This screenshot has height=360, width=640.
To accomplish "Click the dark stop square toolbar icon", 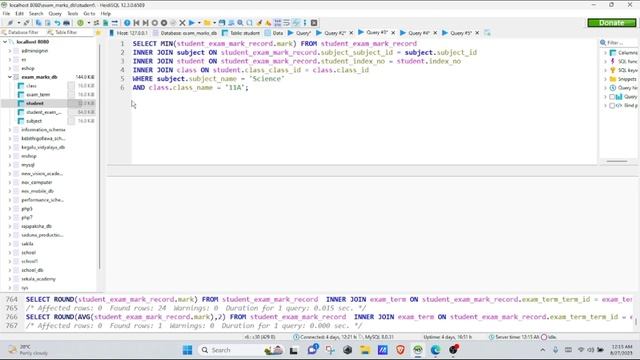I will [314, 23].
